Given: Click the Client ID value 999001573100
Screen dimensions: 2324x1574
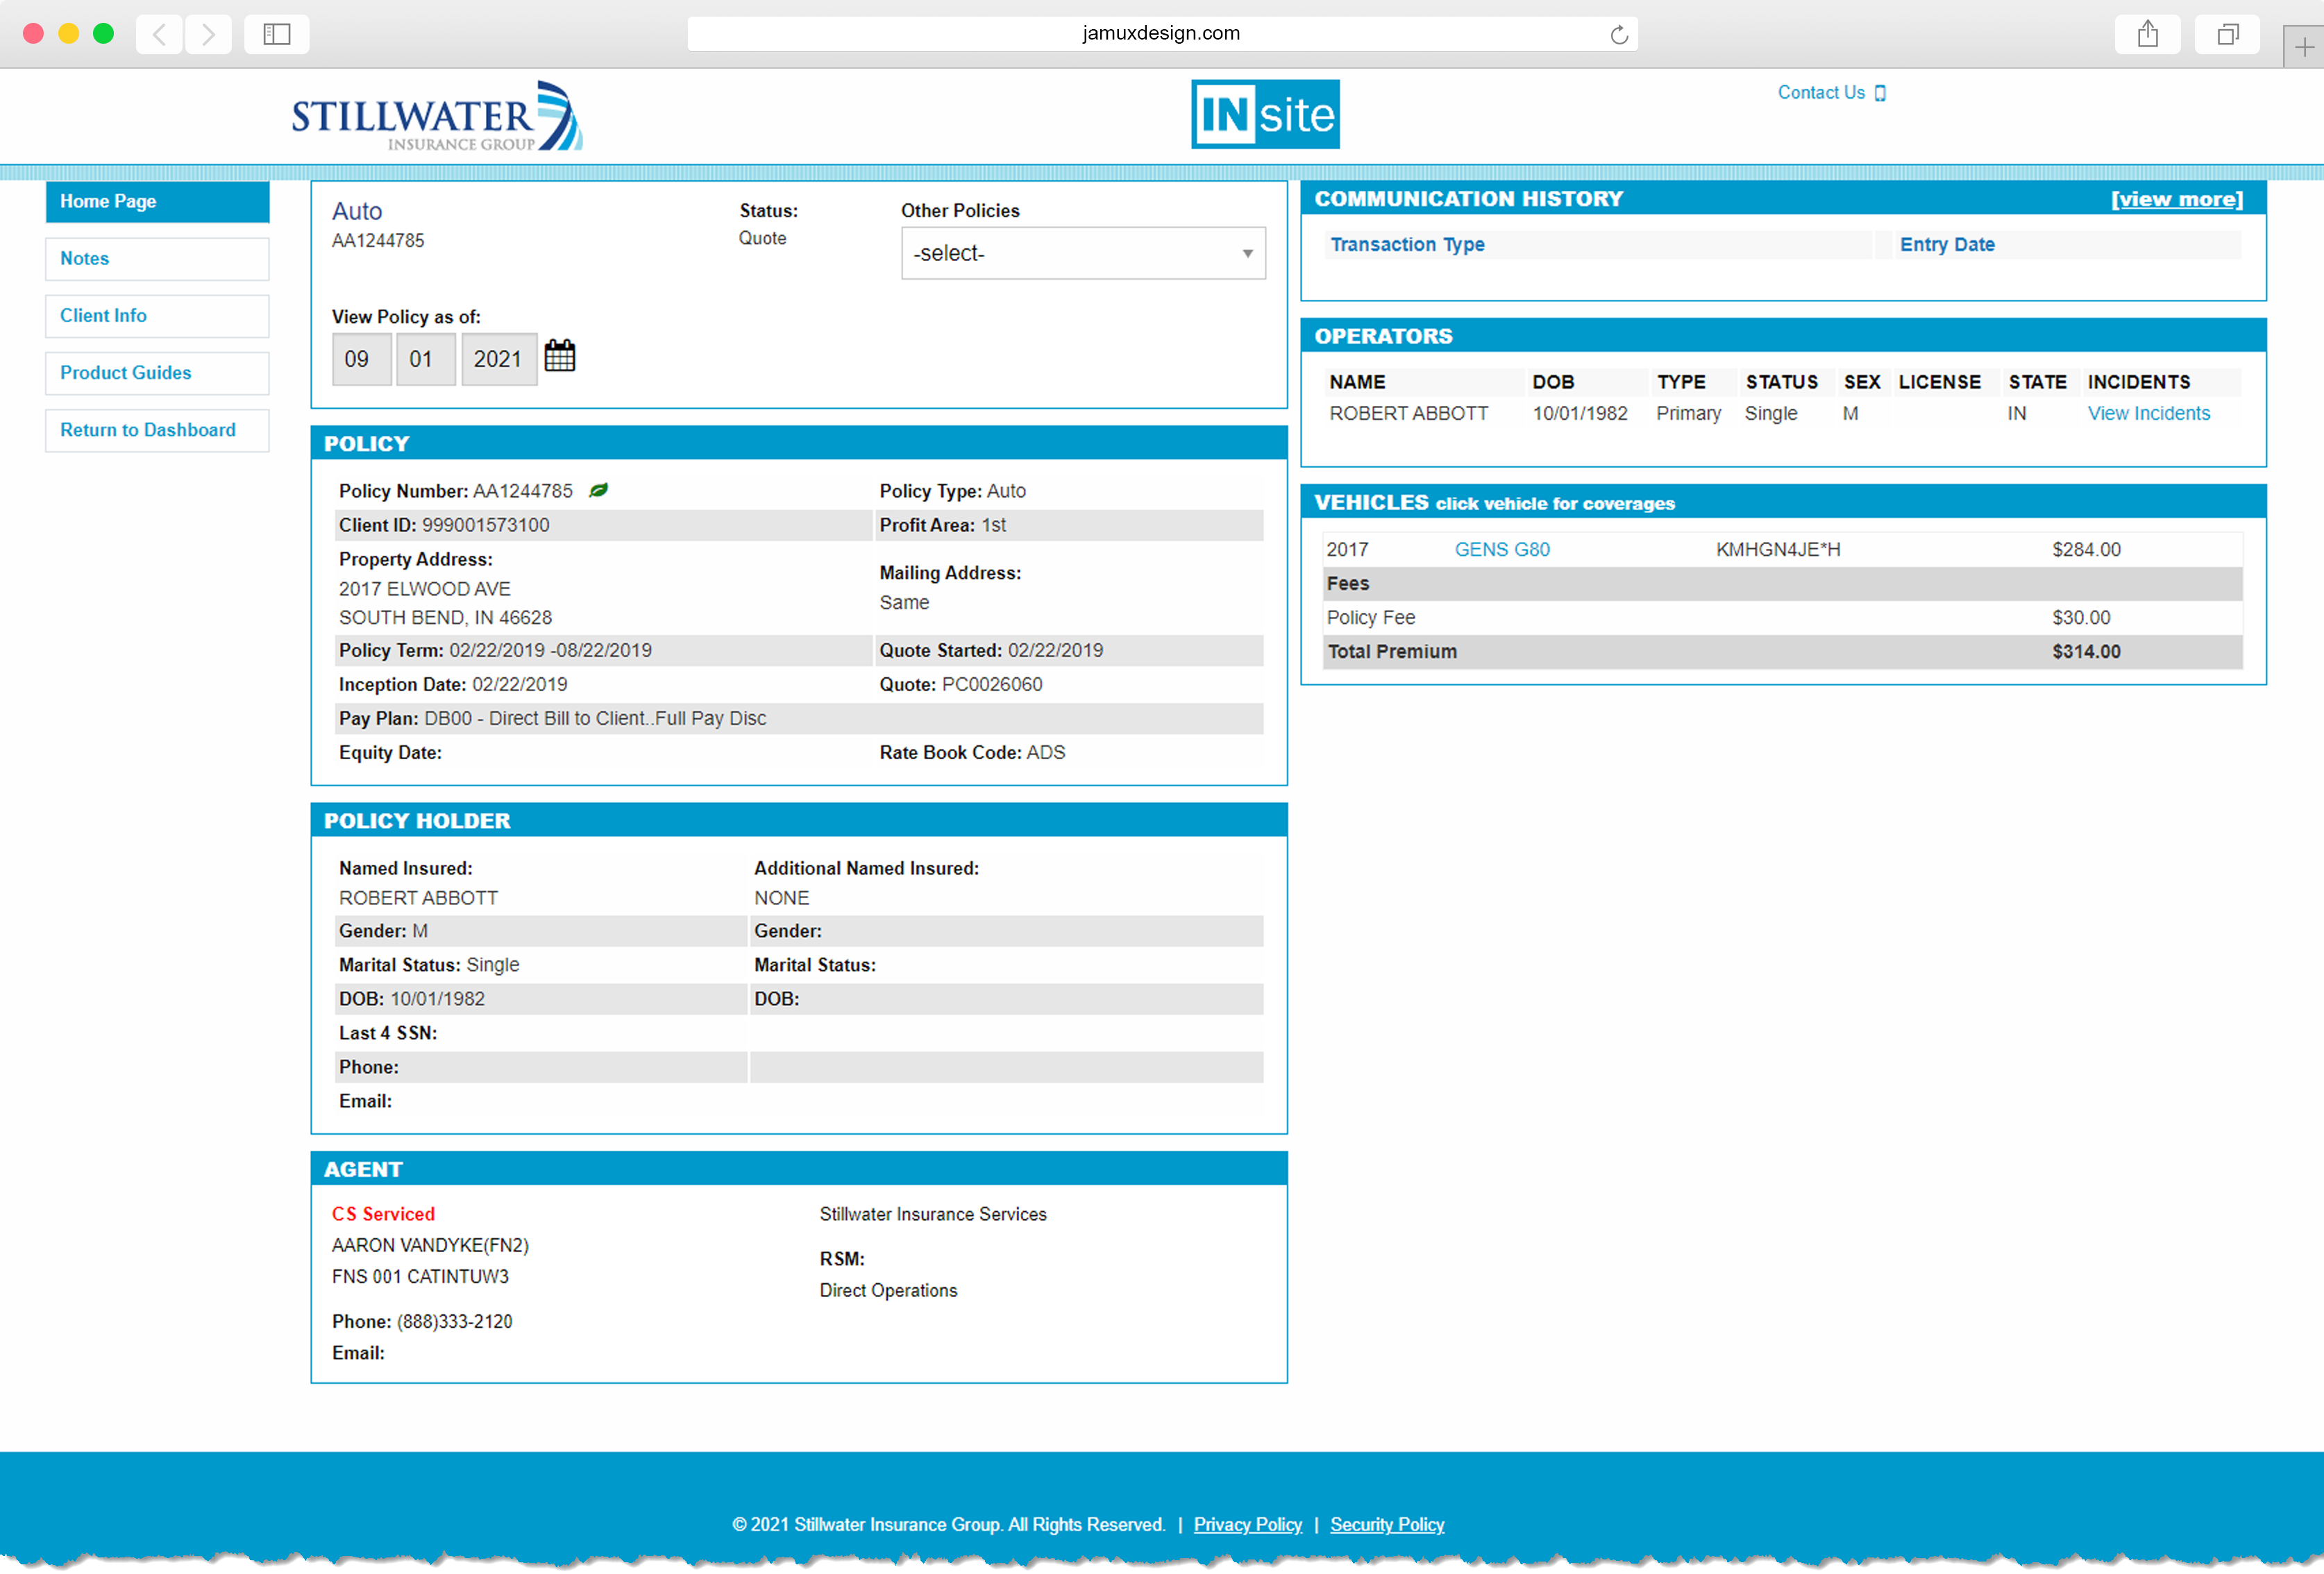Looking at the screenshot, I should [x=485, y=525].
